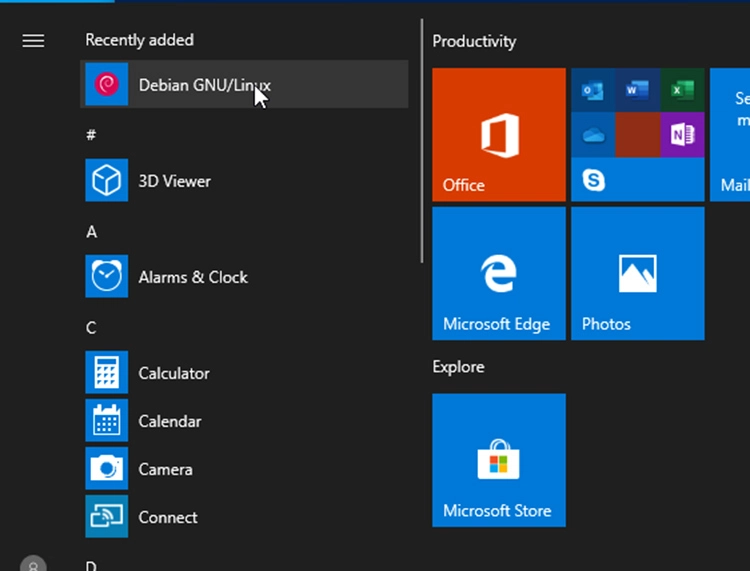
Task: Open the Mail tile
Action: click(x=730, y=134)
